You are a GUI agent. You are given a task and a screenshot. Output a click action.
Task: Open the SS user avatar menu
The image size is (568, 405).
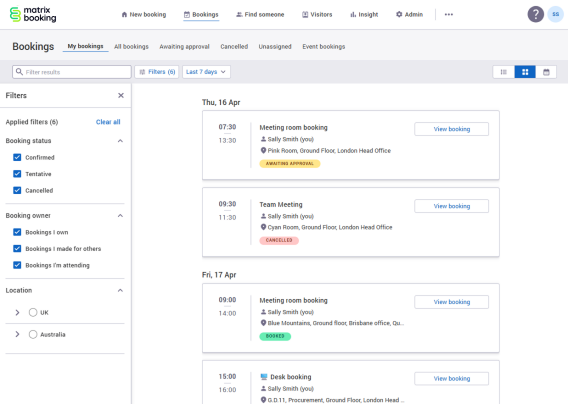(x=555, y=14)
